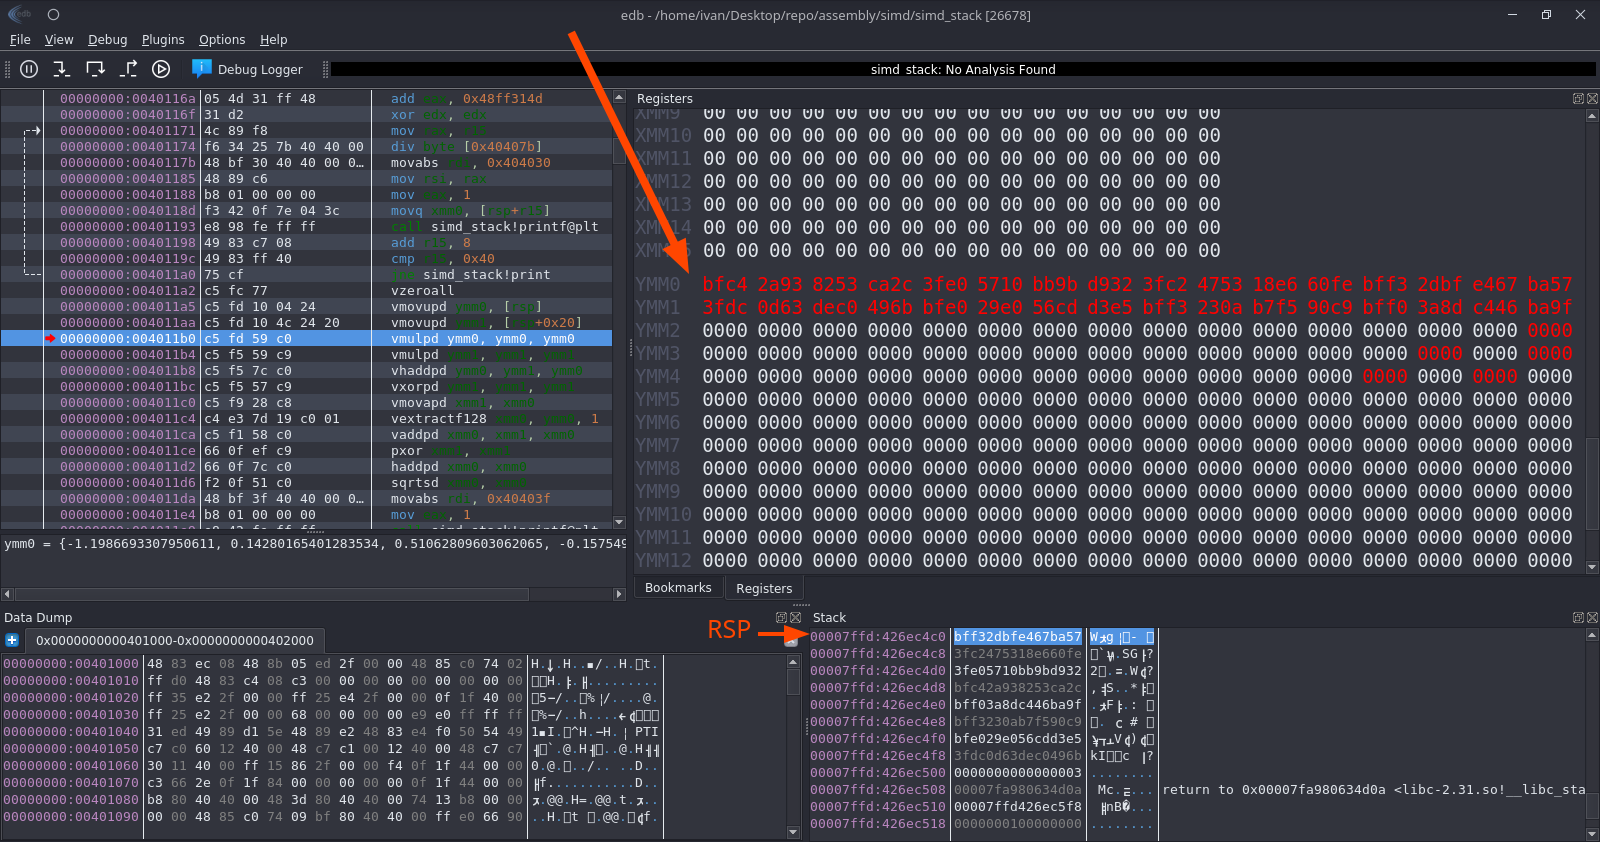
Task: Close the Registers dock panel
Action: [1592, 99]
